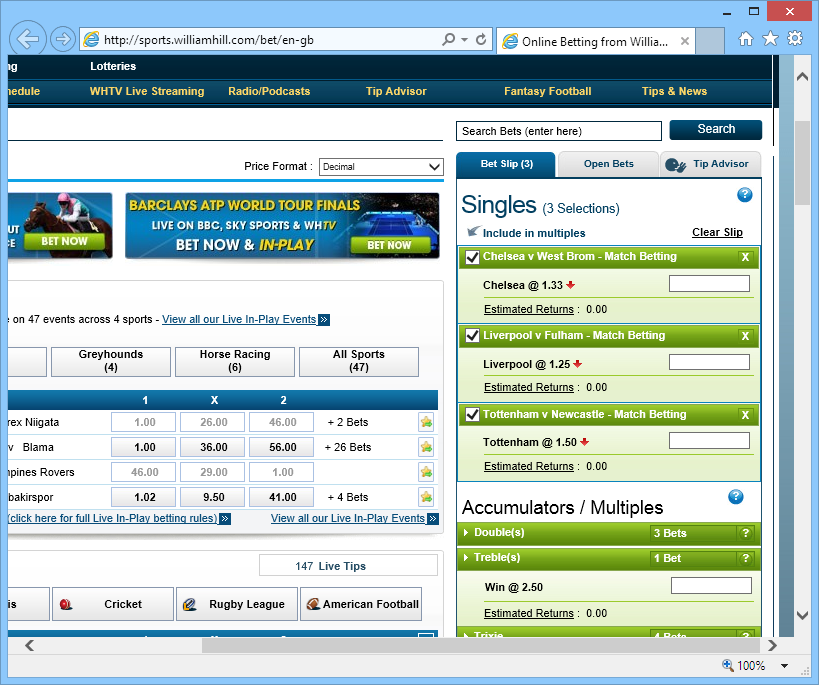Viewport: 819px width, 685px height.
Task: Switch to the Open Bets tab
Action: tap(609, 164)
